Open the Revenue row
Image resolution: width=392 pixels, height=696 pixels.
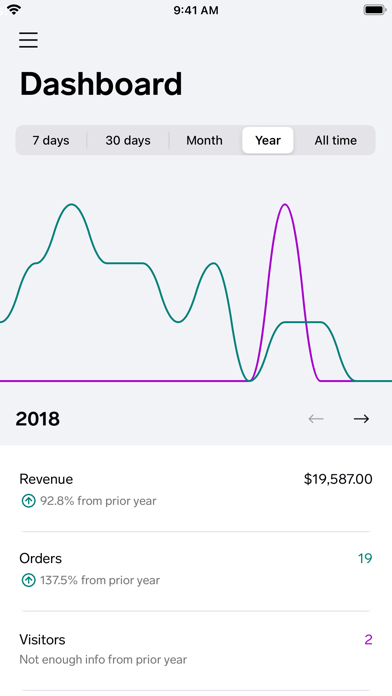click(196, 490)
